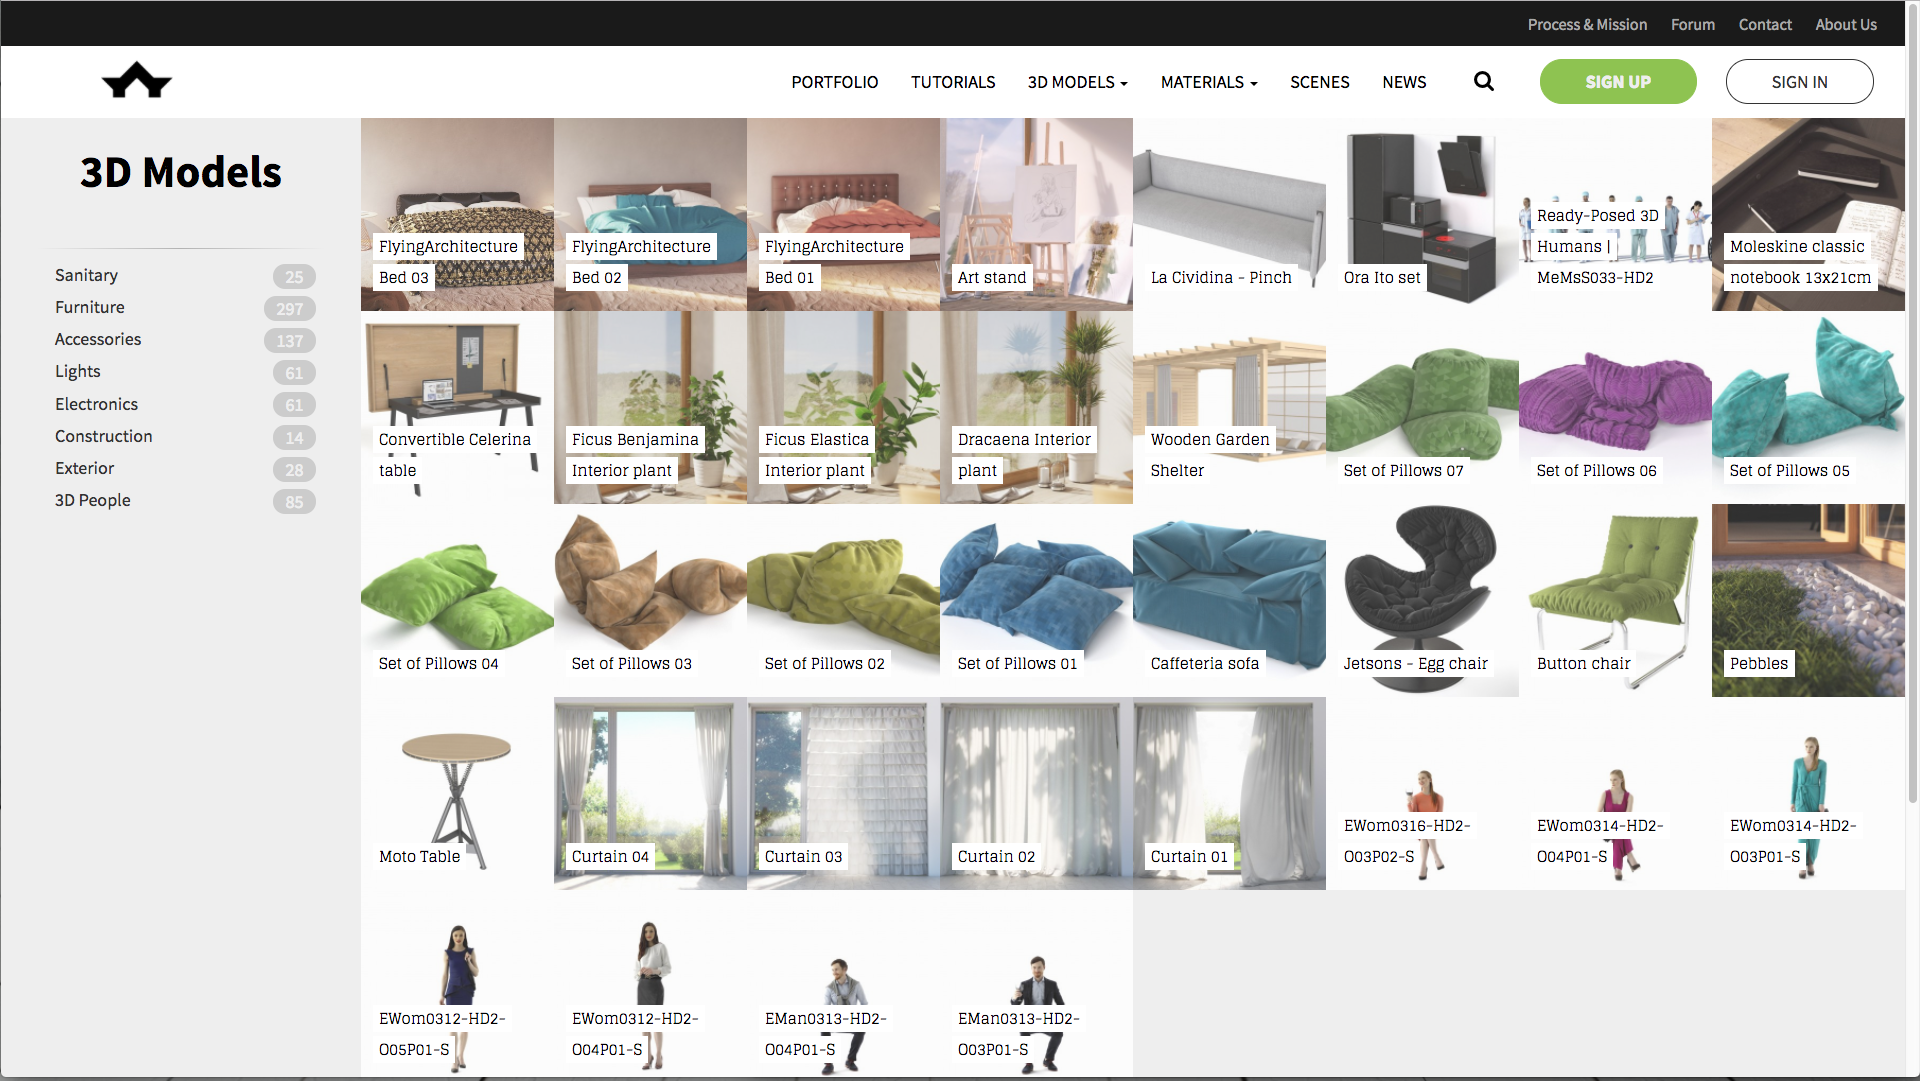This screenshot has width=1920, height=1081.
Task: Select the 3D People category
Action: click(93, 500)
